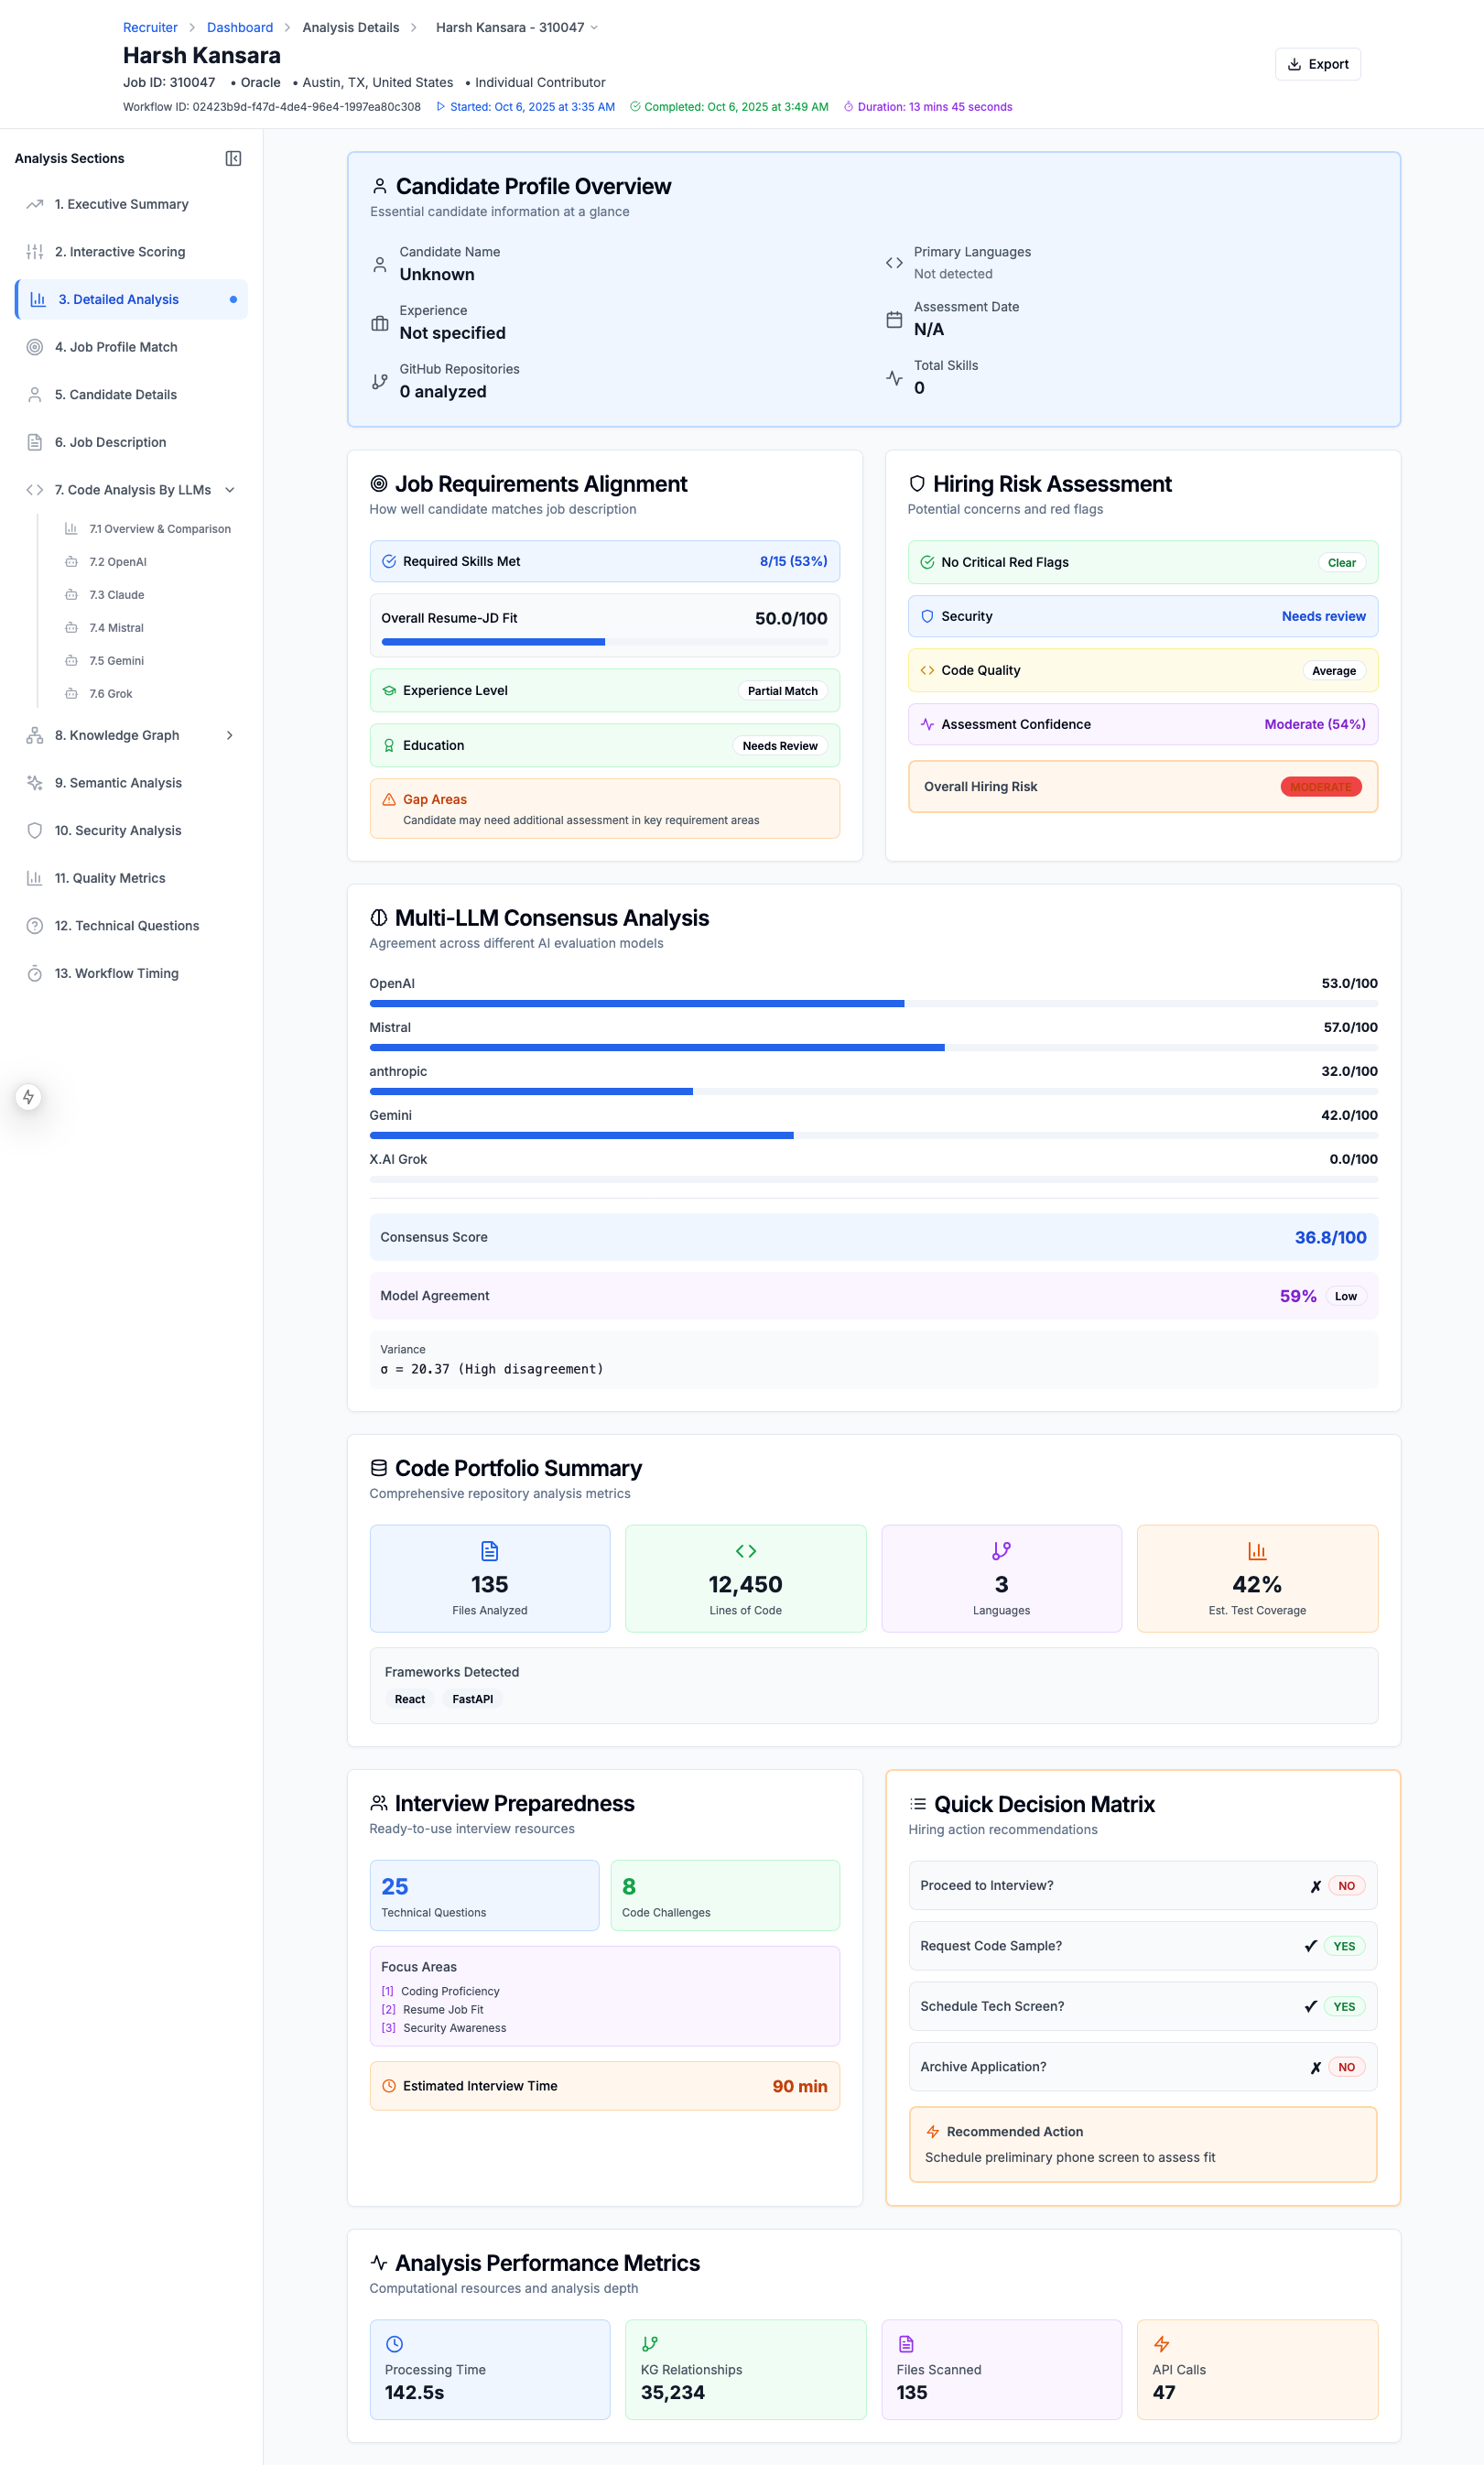Screen dimensions: 1484x2465
Task: Collapse the Code Analysis By LLMs section
Action: (x=230, y=490)
